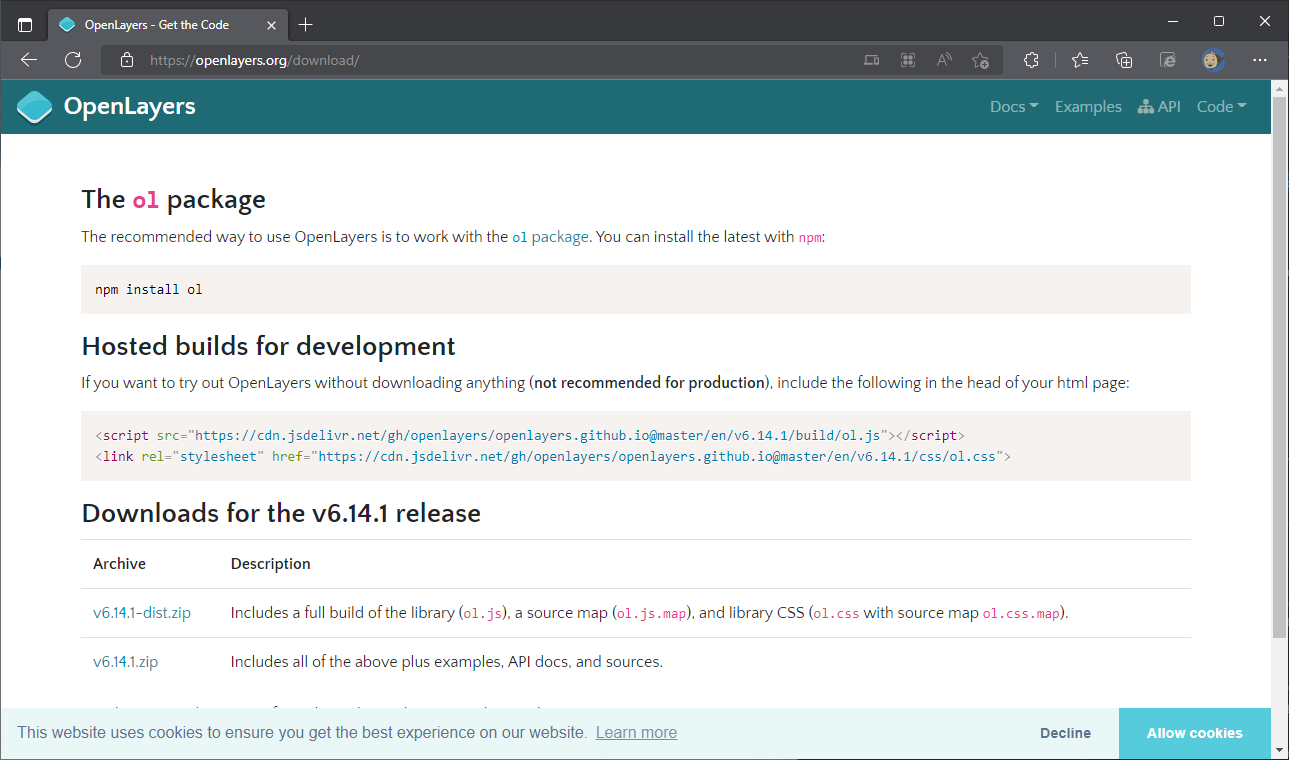
Task: Click Allow cookies button
Action: click(x=1195, y=733)
